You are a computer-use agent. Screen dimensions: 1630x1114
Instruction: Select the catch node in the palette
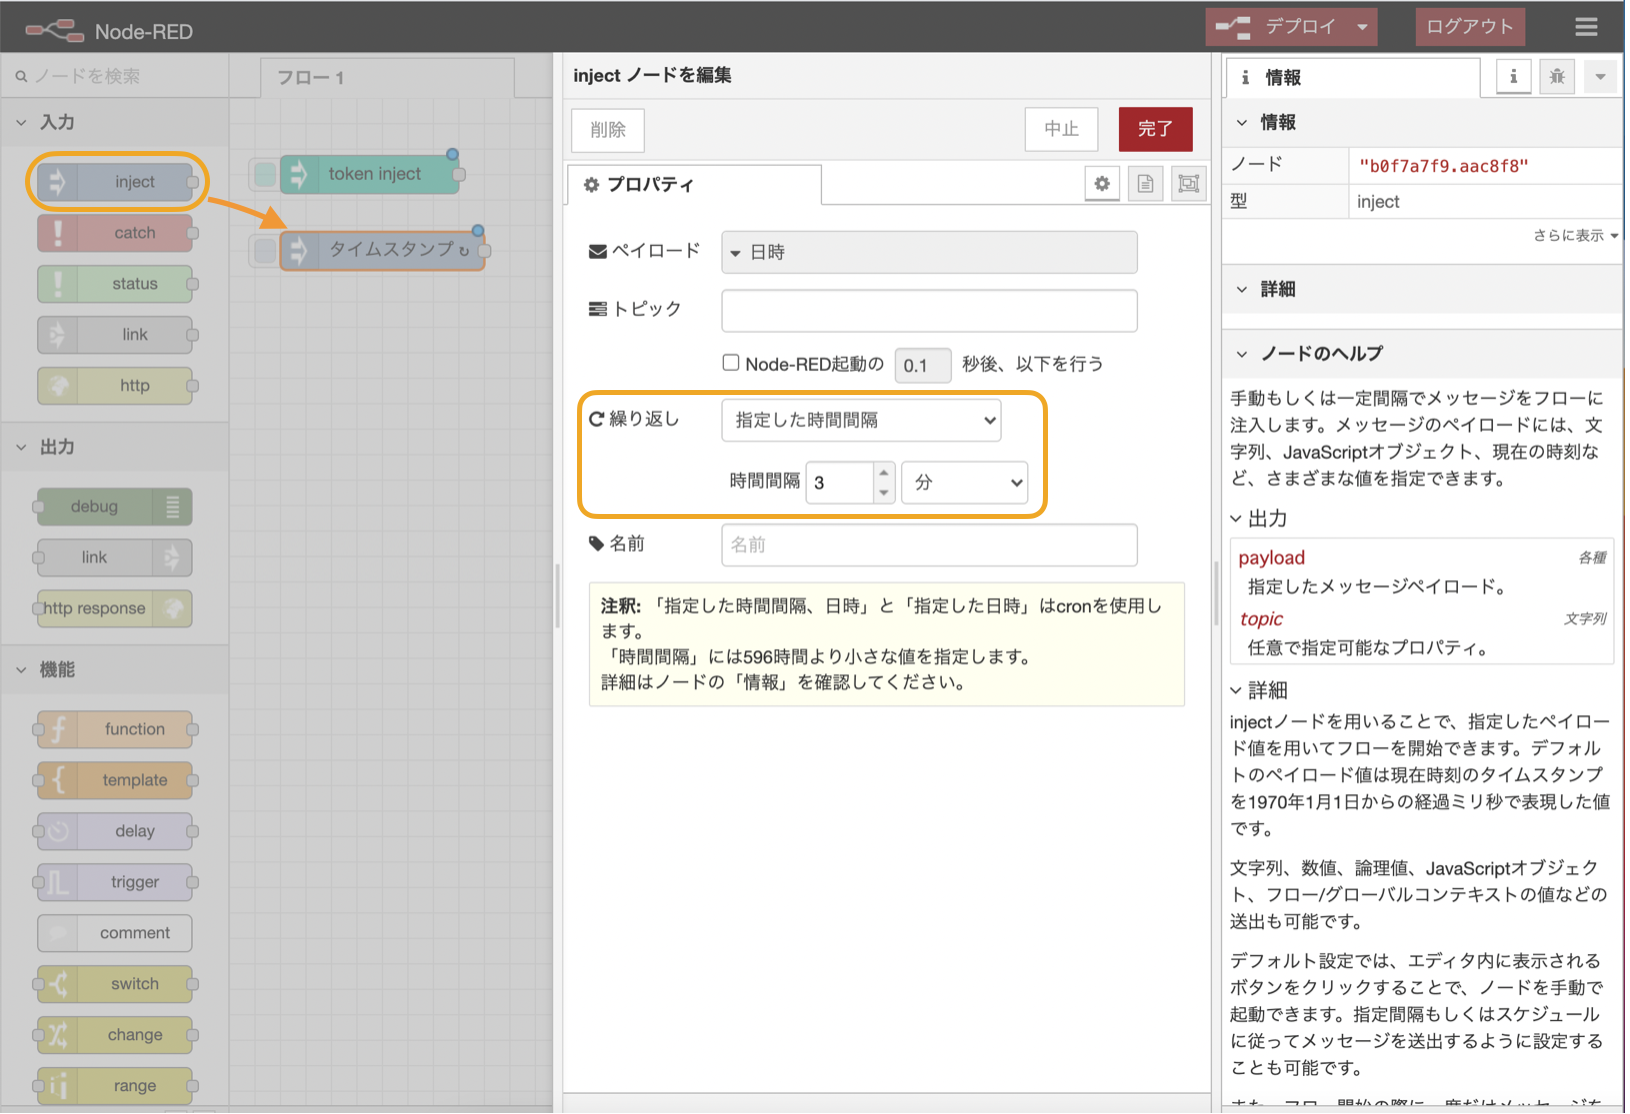coord(115,232)
